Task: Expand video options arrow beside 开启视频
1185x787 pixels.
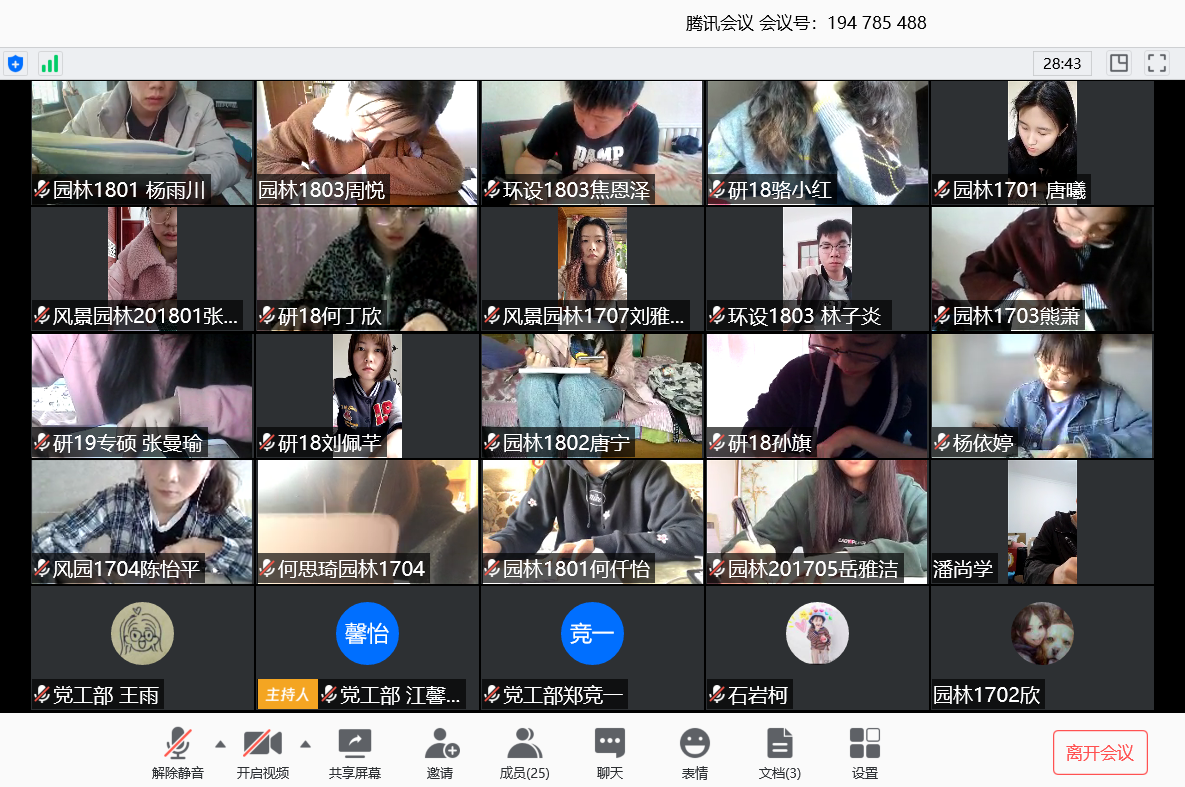Action: [306, 743]
